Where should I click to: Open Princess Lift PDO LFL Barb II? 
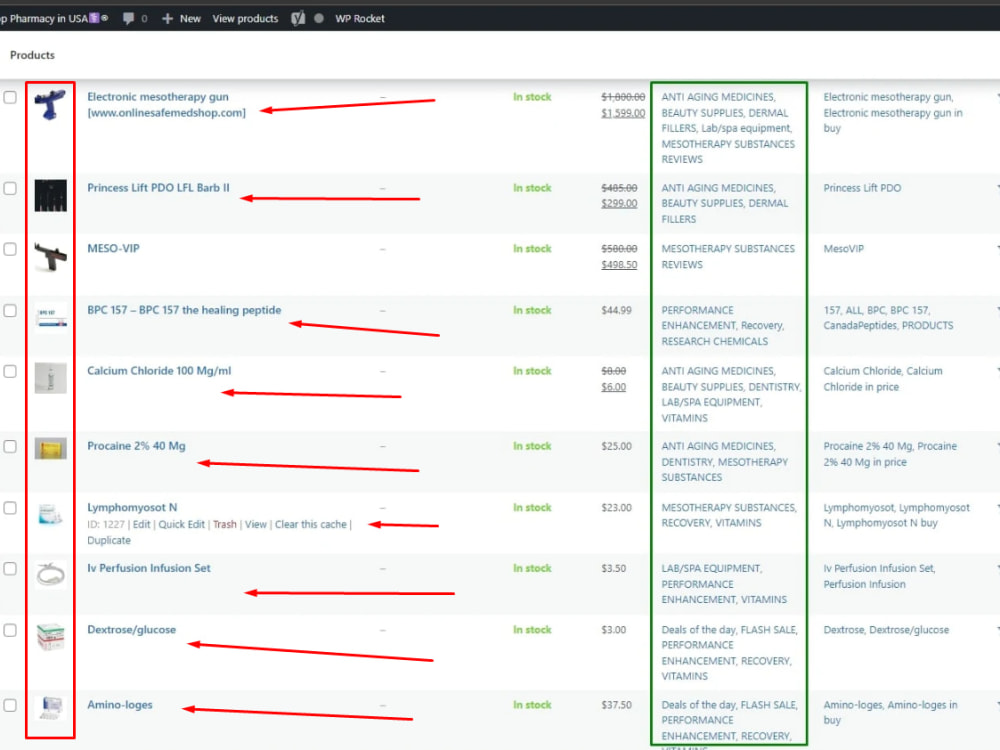tap(158, 188)
